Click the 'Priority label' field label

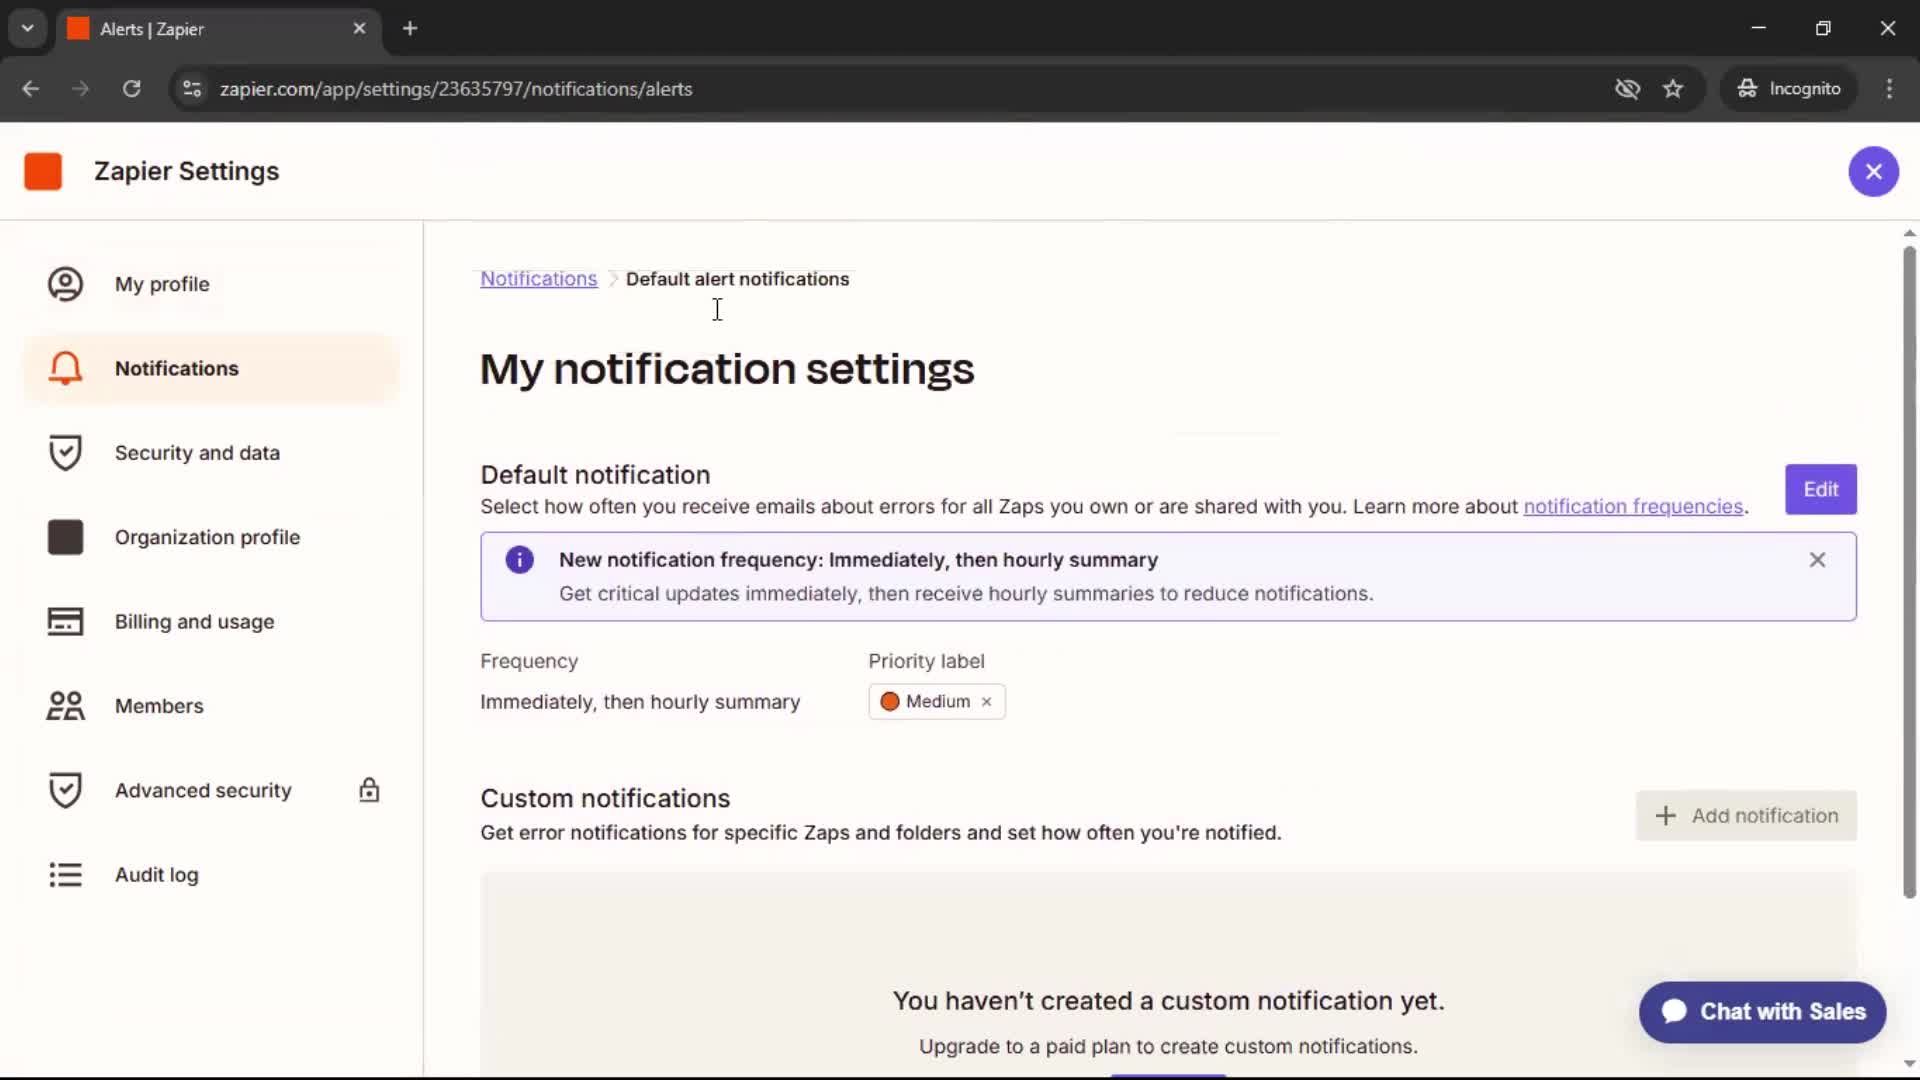926,661
